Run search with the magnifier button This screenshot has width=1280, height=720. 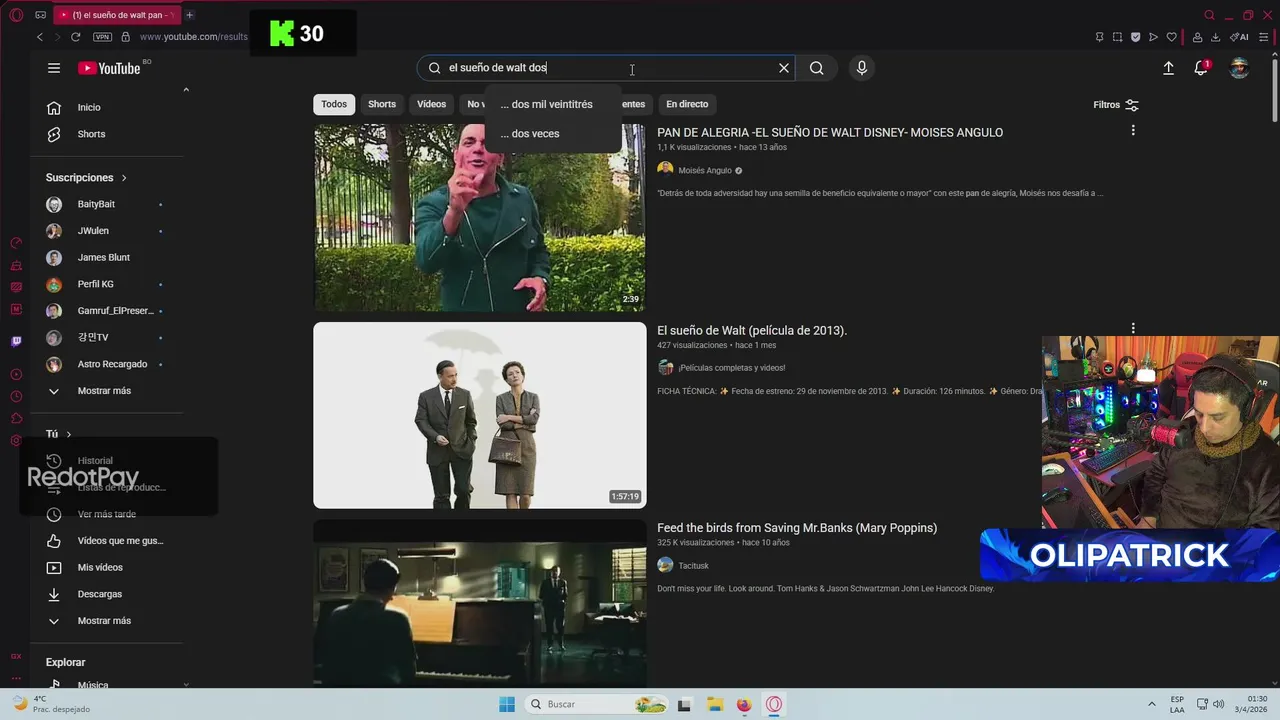pyautogui.click(x=817, y=68)
